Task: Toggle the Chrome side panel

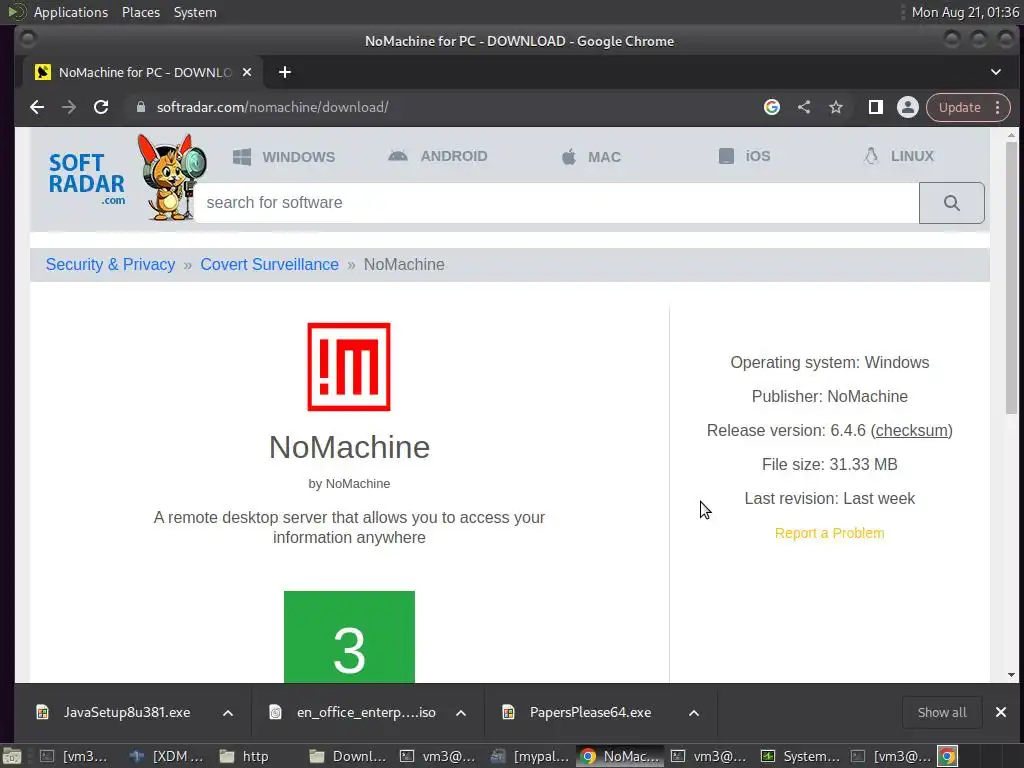Action: (x=876, y=107)
